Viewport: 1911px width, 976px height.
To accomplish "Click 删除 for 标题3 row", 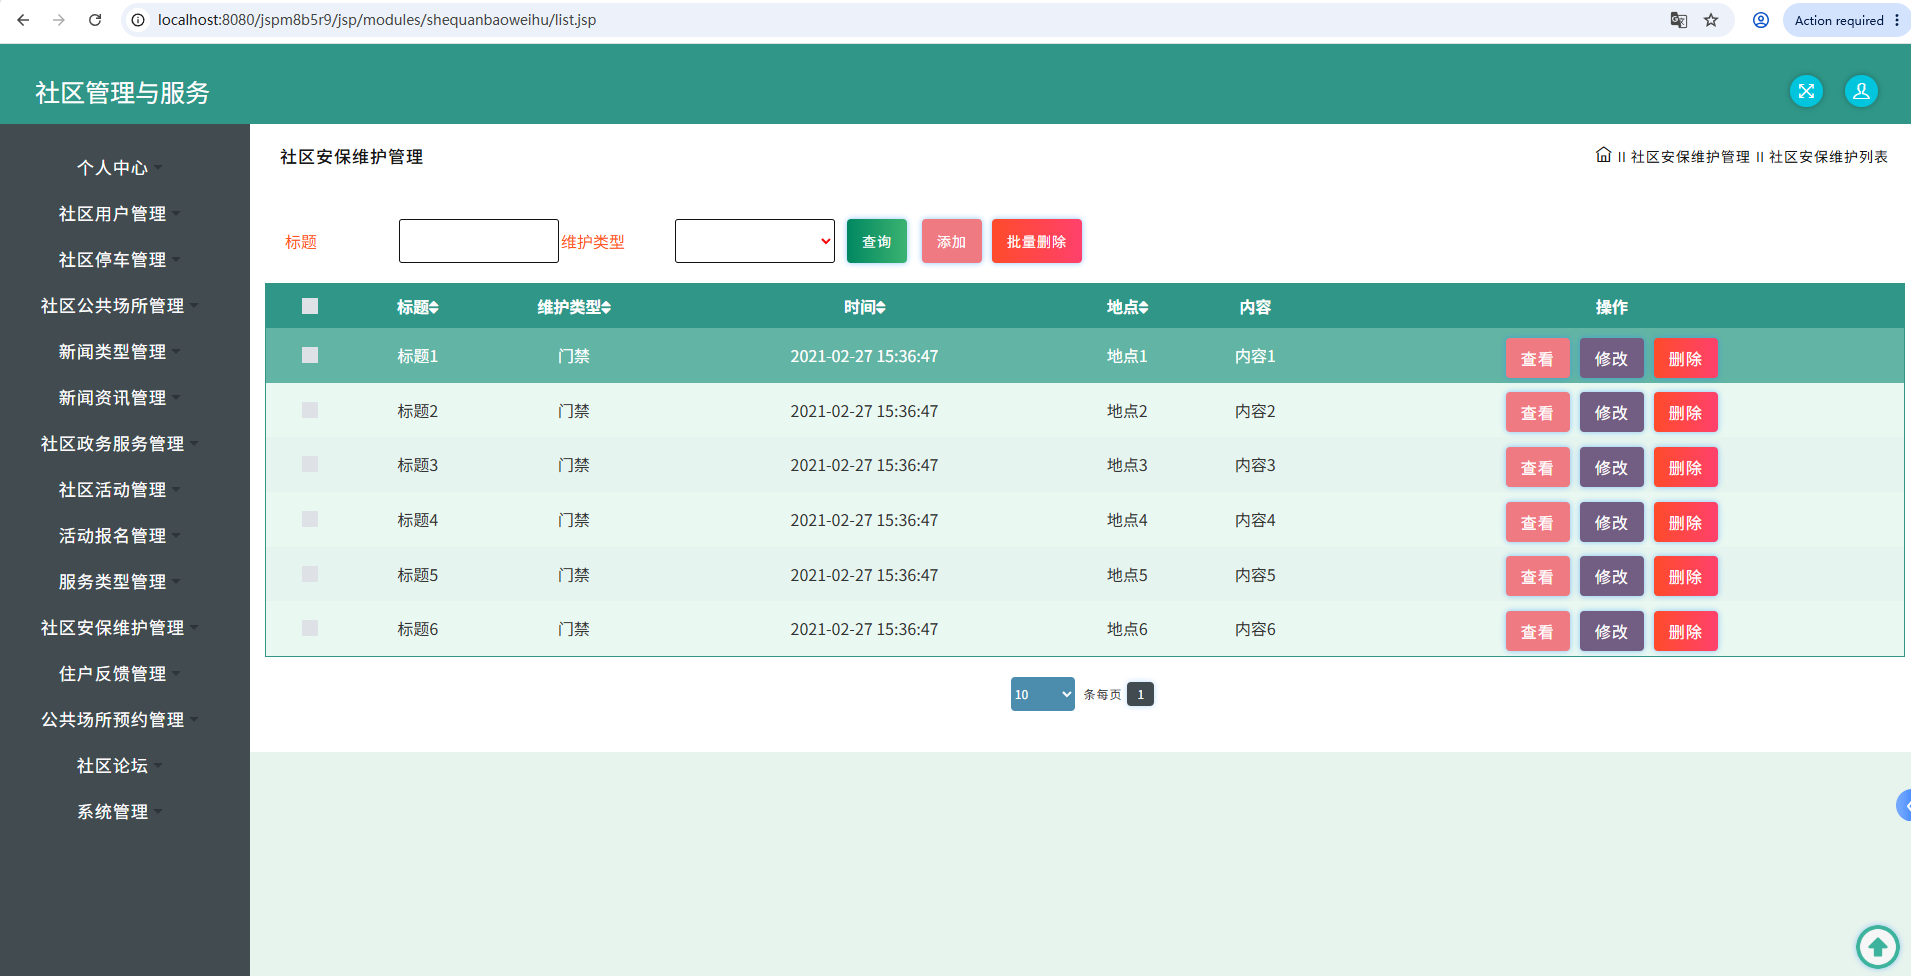I will [x=1685, y=467].
